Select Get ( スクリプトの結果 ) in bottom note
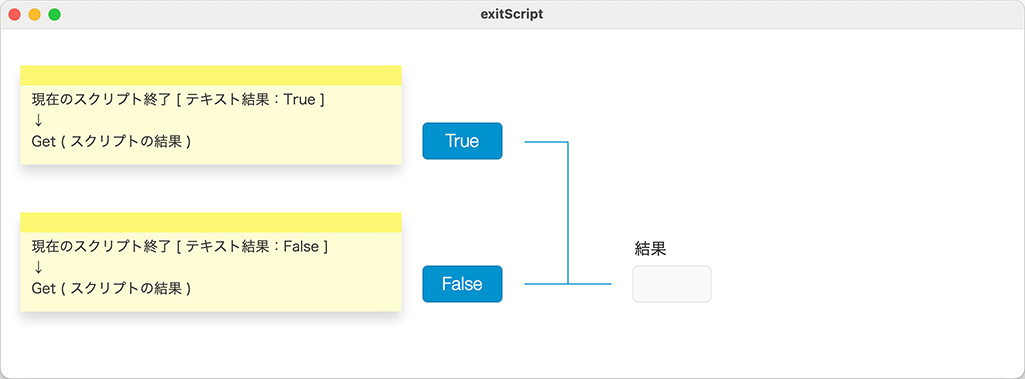Image resolution: width=1025 pixels, height=379 pixels. [x=111, y=288]
